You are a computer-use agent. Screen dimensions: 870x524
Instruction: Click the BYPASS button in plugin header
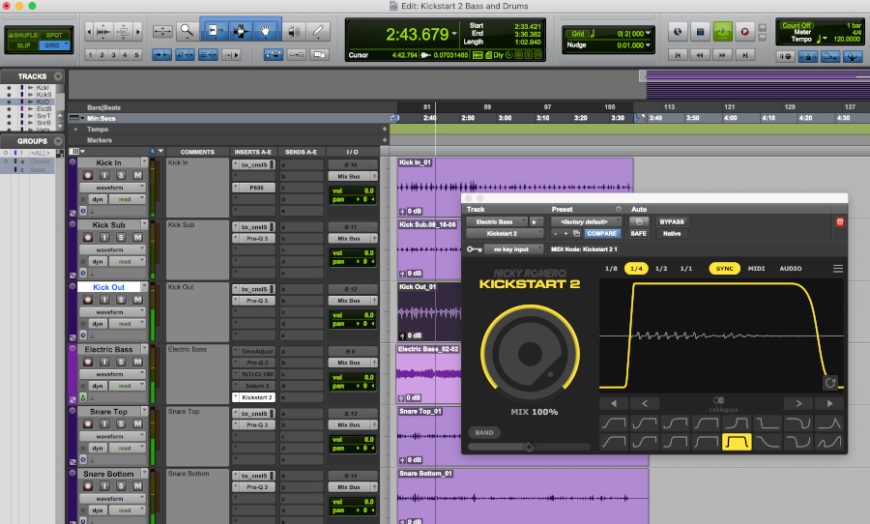pyautogui.click(x=672, y=221)
